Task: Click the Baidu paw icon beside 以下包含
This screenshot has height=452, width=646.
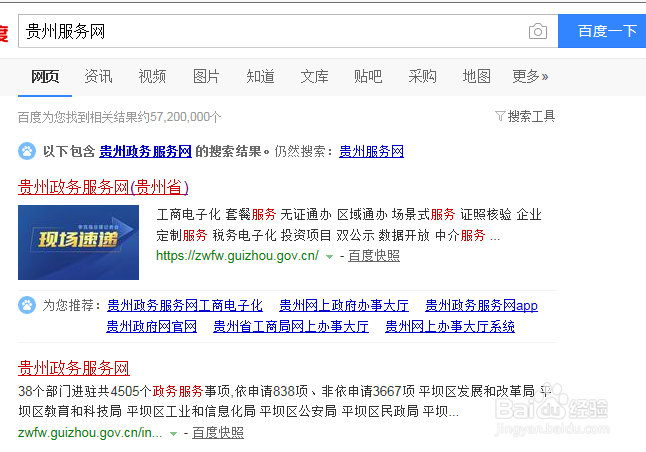Action: coord(27,151)
